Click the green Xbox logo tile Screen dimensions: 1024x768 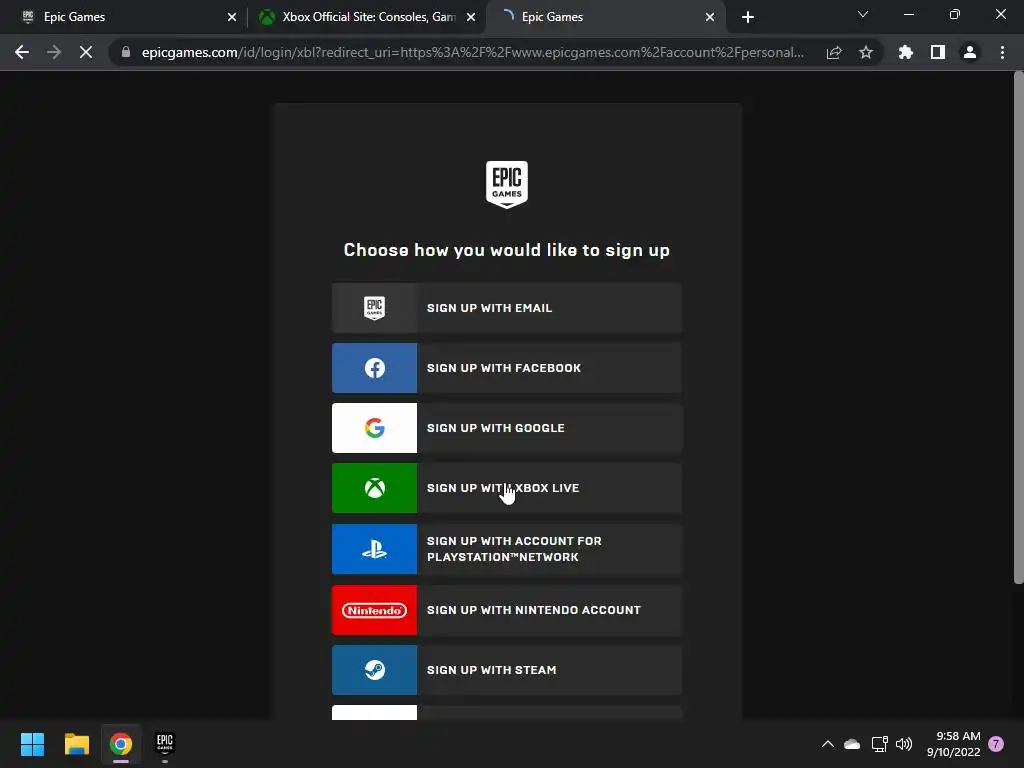374,488
